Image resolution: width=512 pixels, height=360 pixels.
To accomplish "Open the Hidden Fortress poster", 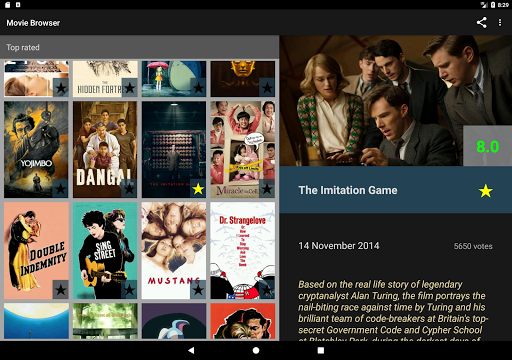I will coord(105,79).
